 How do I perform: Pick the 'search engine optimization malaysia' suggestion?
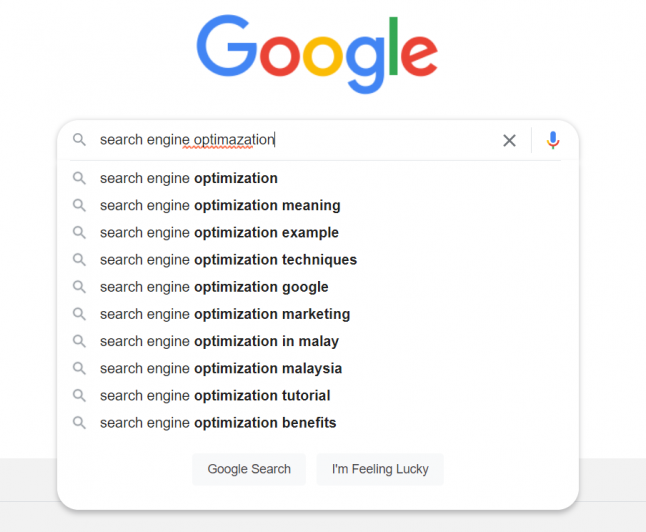[318, 368]
